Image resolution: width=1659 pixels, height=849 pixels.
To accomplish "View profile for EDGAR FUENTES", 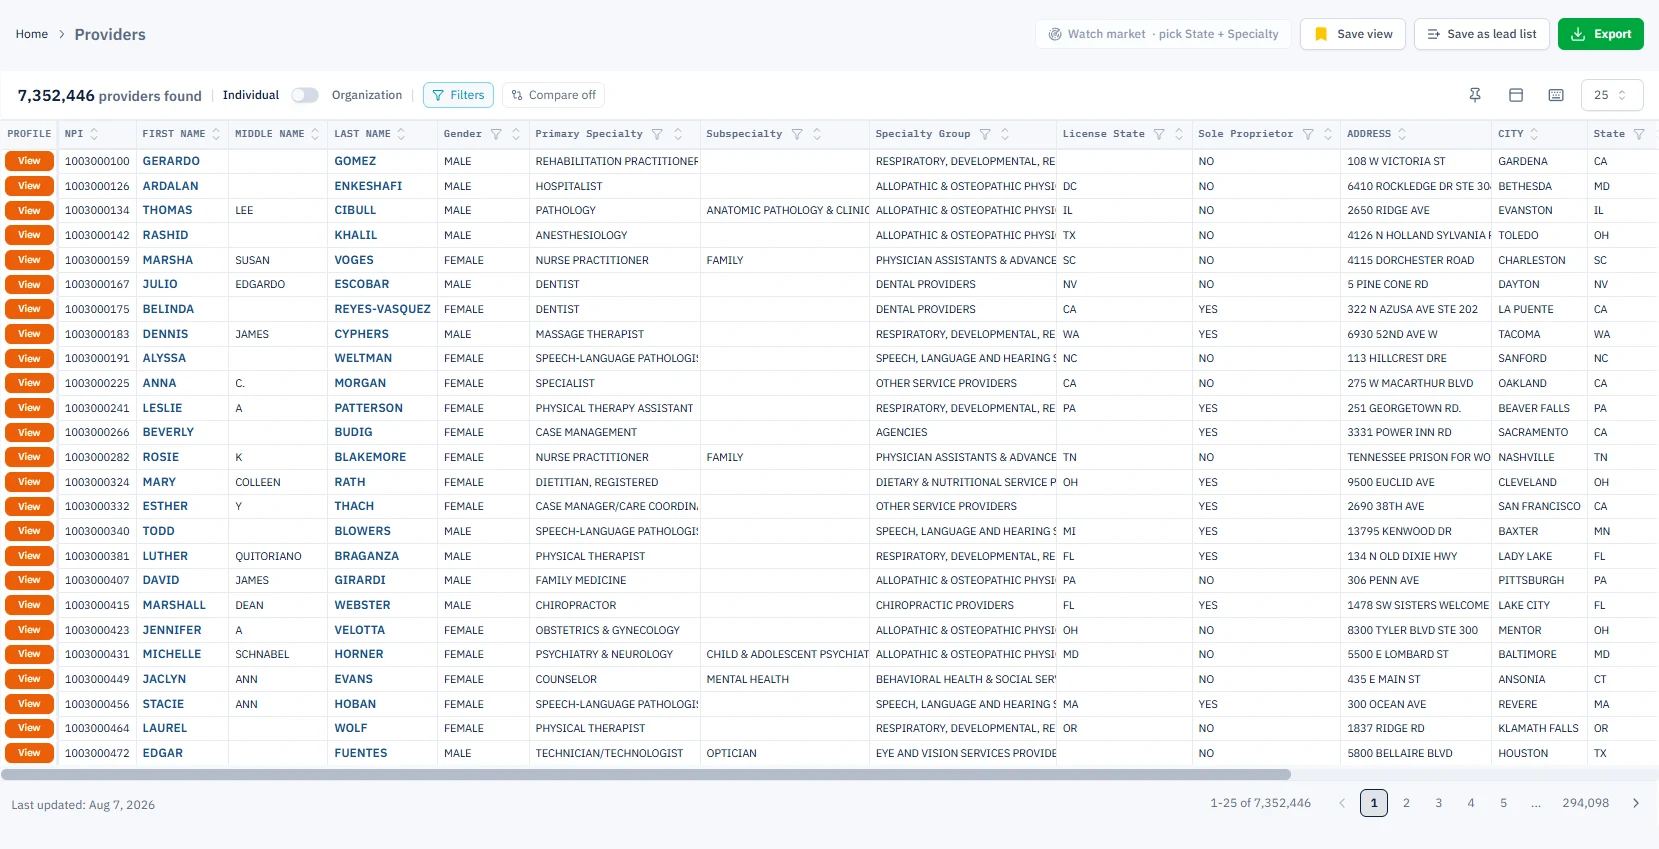I will click(x=29, y=753).
